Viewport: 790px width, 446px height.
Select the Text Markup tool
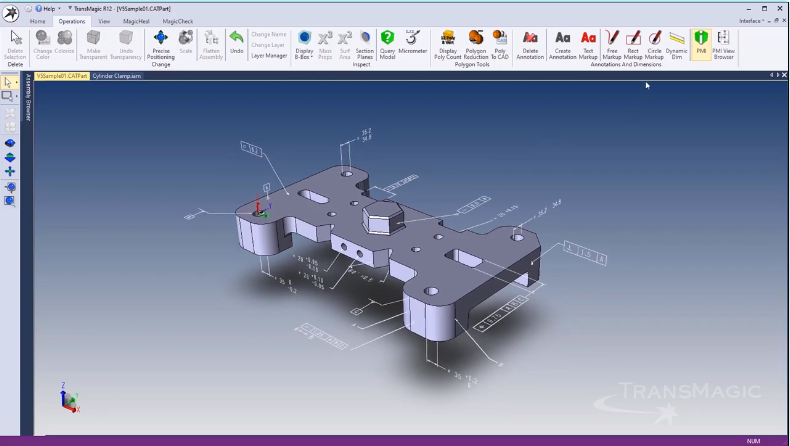tap(588, 44)
